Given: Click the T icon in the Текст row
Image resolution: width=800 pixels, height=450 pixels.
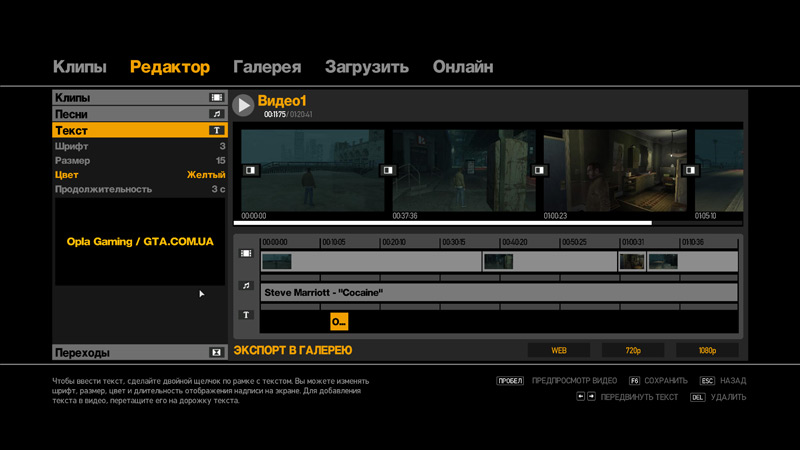Looking at the screenshot, I should click(x=216, y=131).
